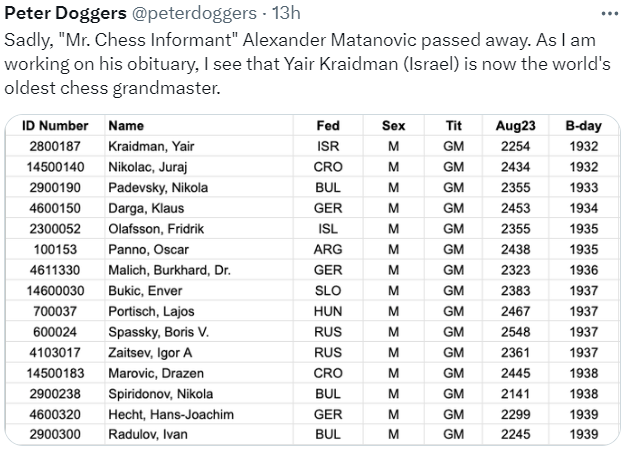Screen dimensions: 628x449
Task: Click the Fed column header
Action: [327, 126]
